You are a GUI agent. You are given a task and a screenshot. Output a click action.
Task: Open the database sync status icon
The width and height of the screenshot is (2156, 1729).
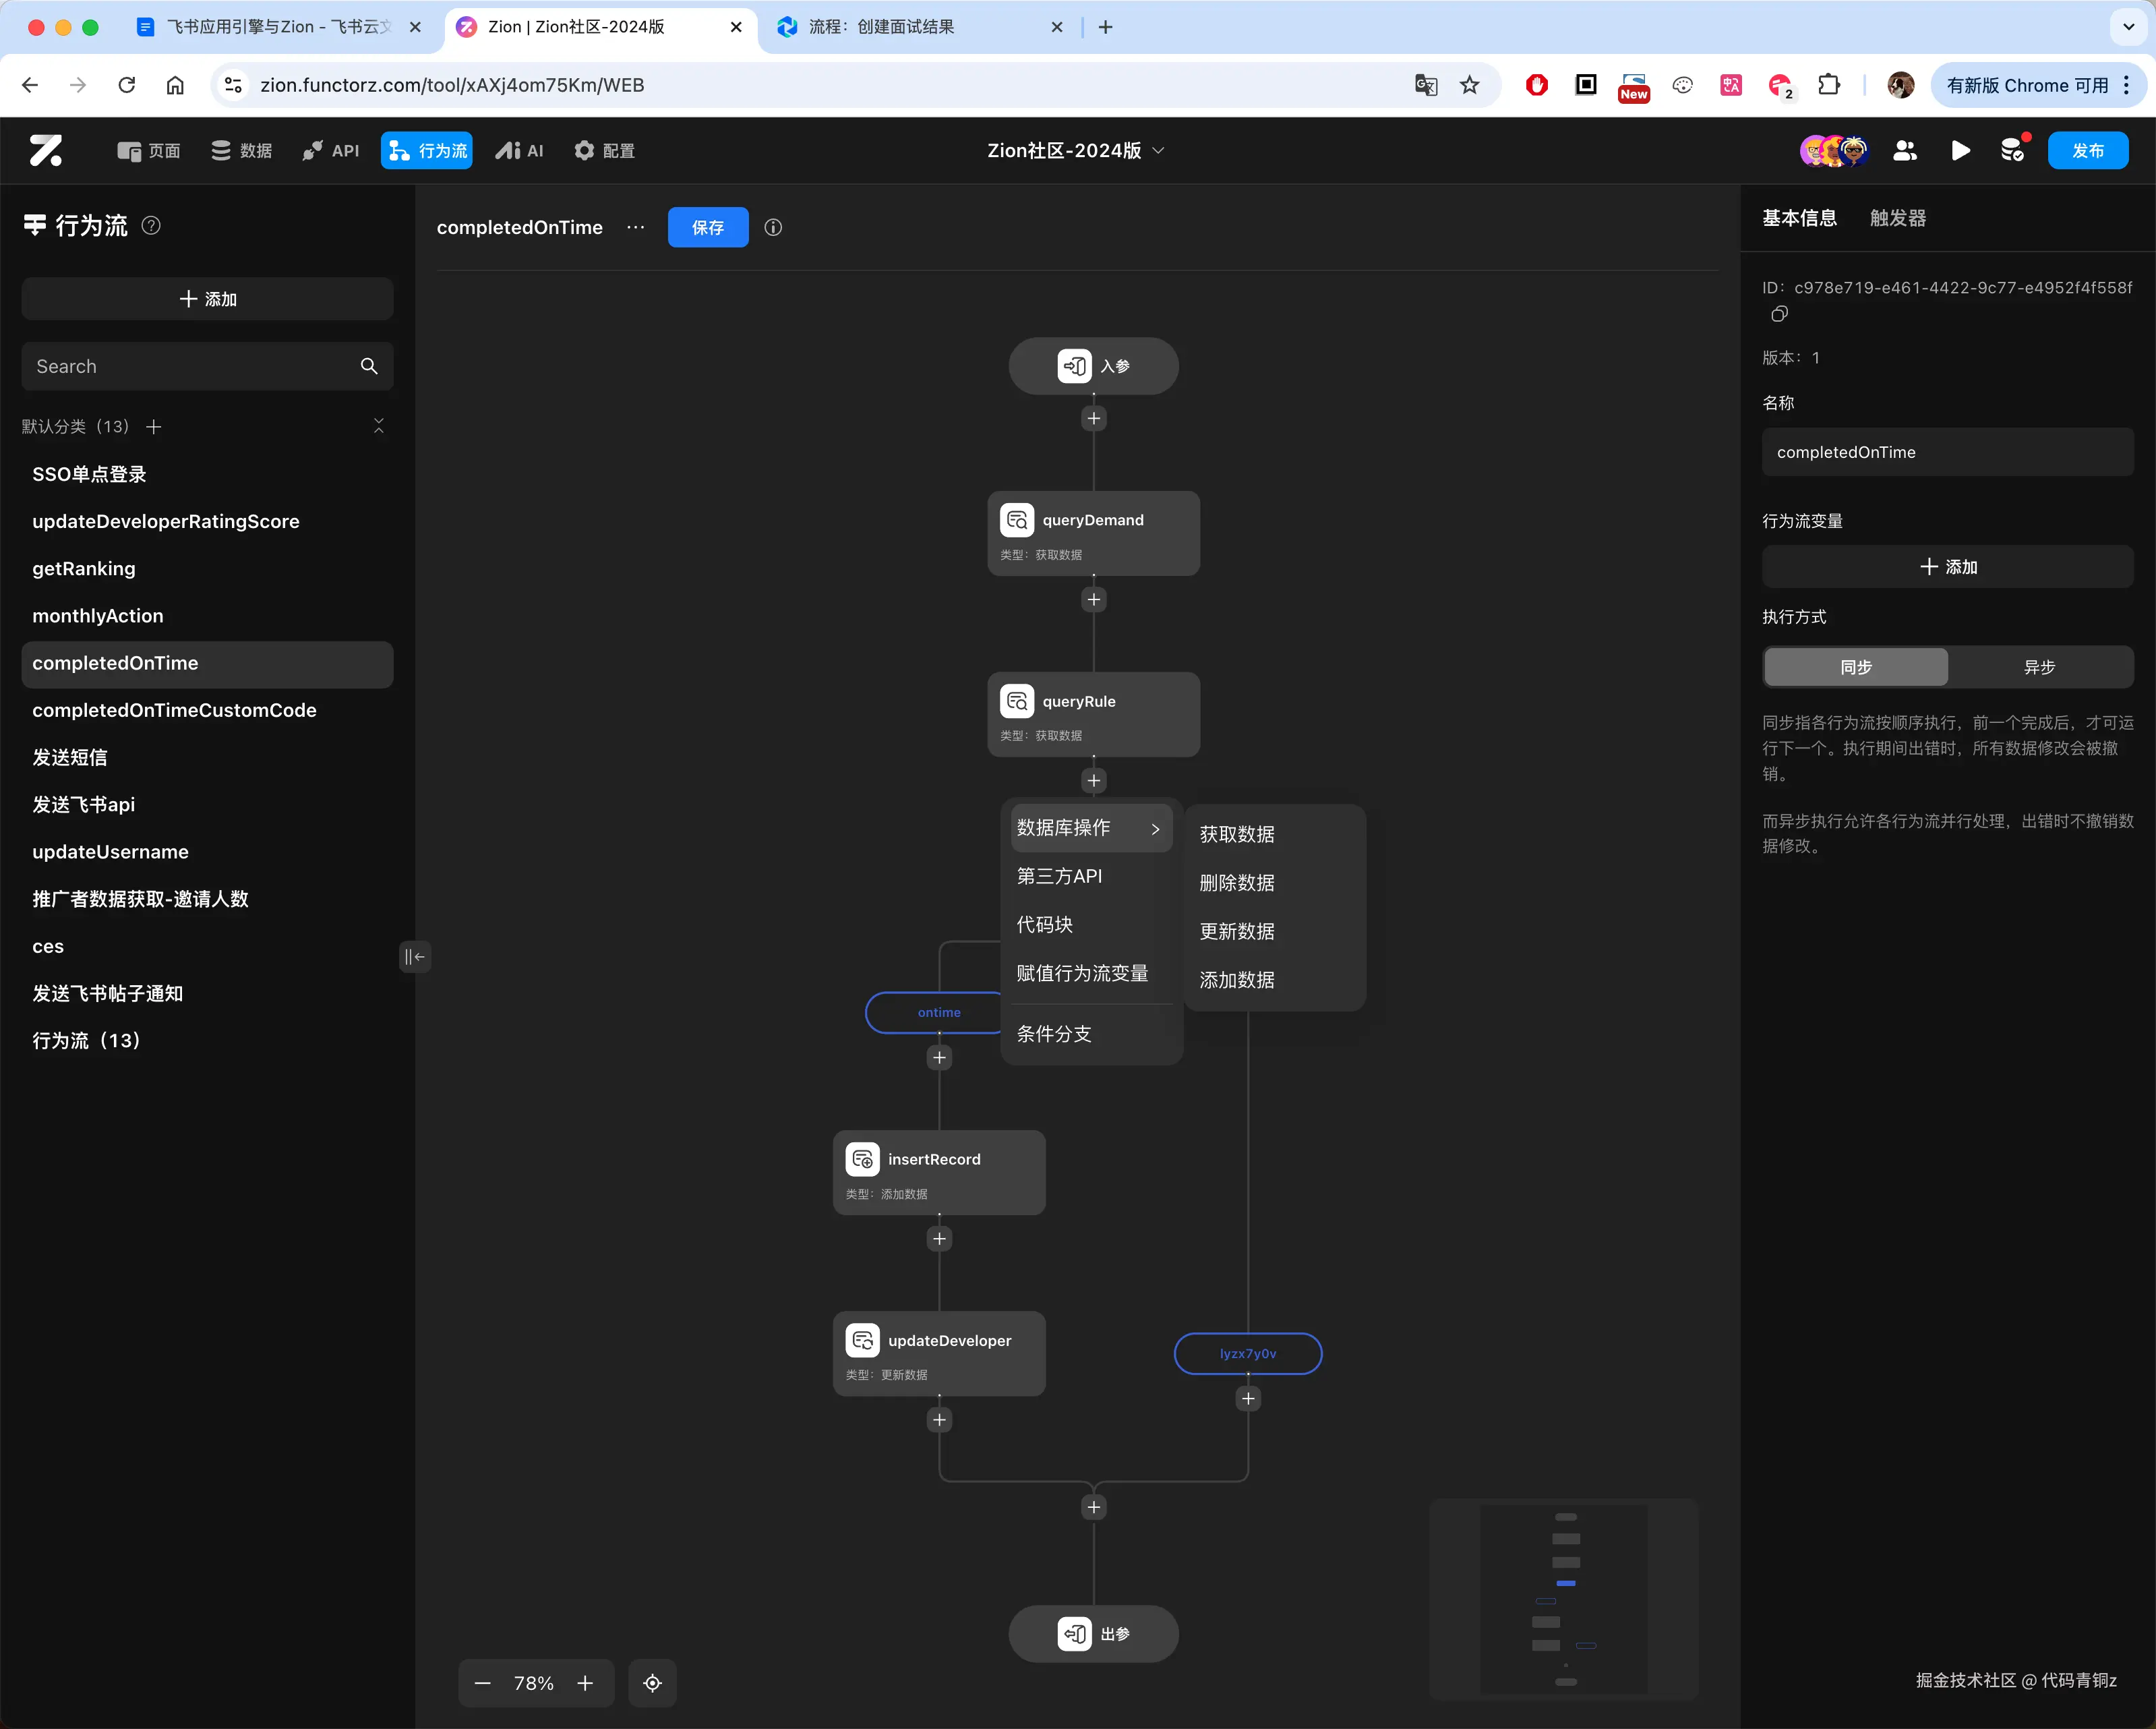[x=2013, y=151]
